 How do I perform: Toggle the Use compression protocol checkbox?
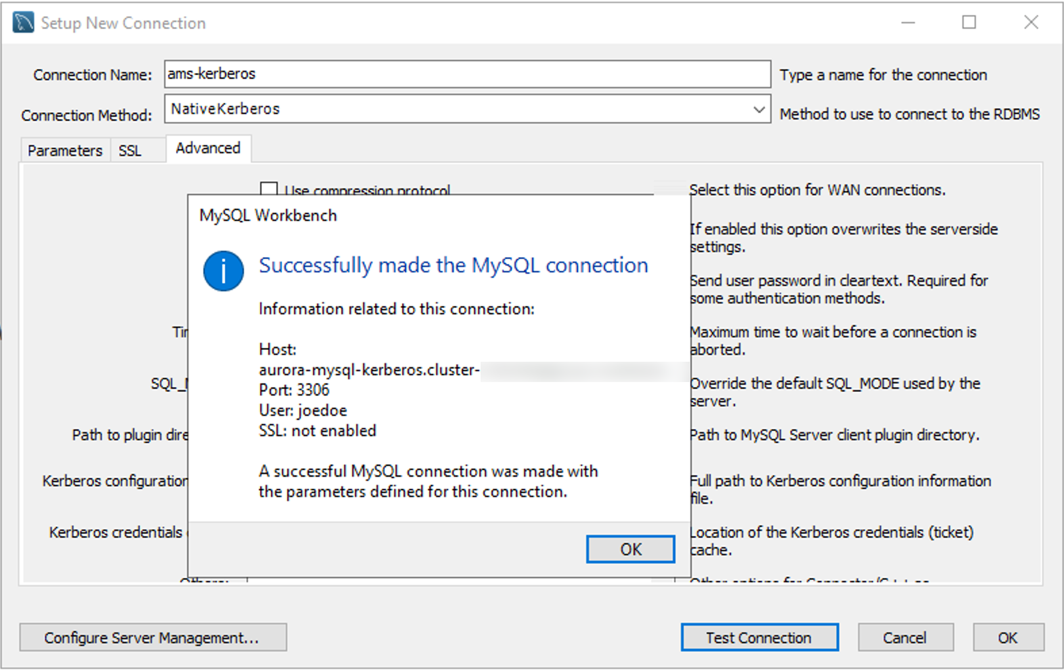tap(269, 189)
